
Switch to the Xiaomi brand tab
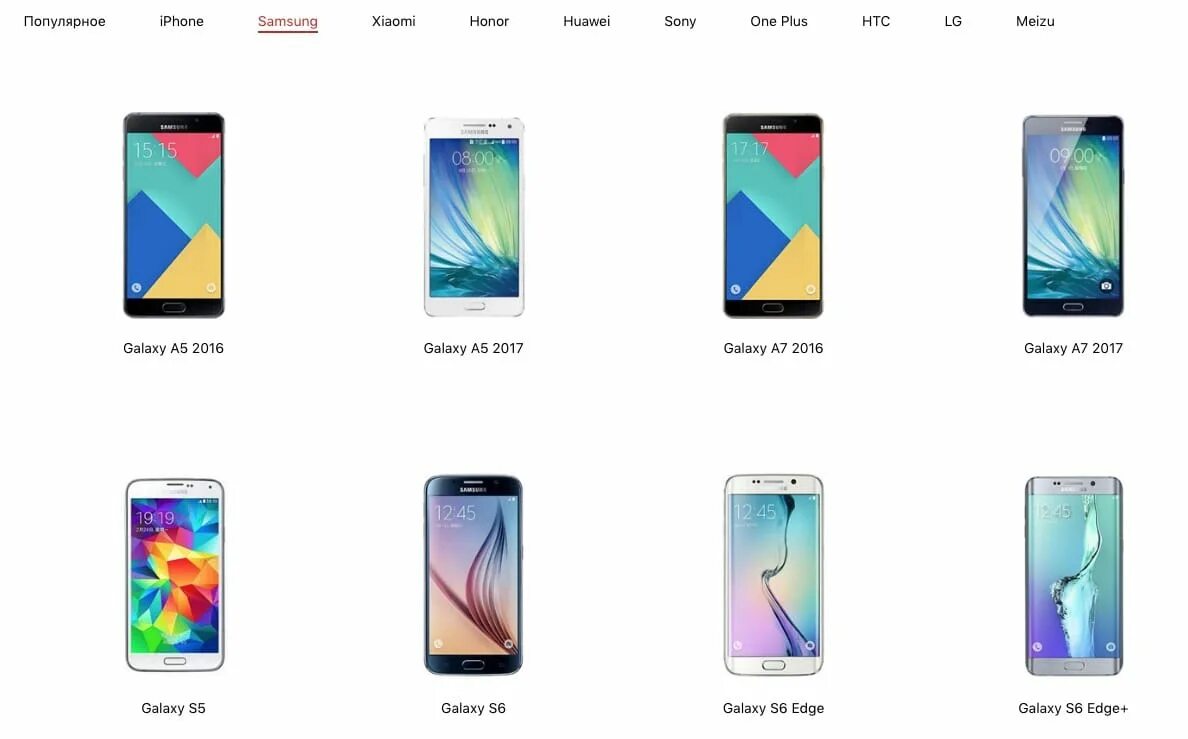click(393, 21)
